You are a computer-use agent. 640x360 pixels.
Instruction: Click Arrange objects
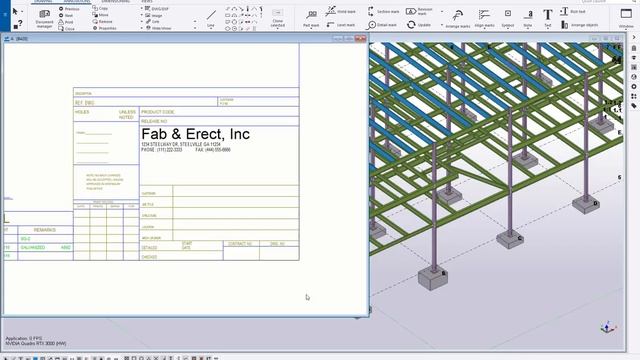click(x=580, y=25)
